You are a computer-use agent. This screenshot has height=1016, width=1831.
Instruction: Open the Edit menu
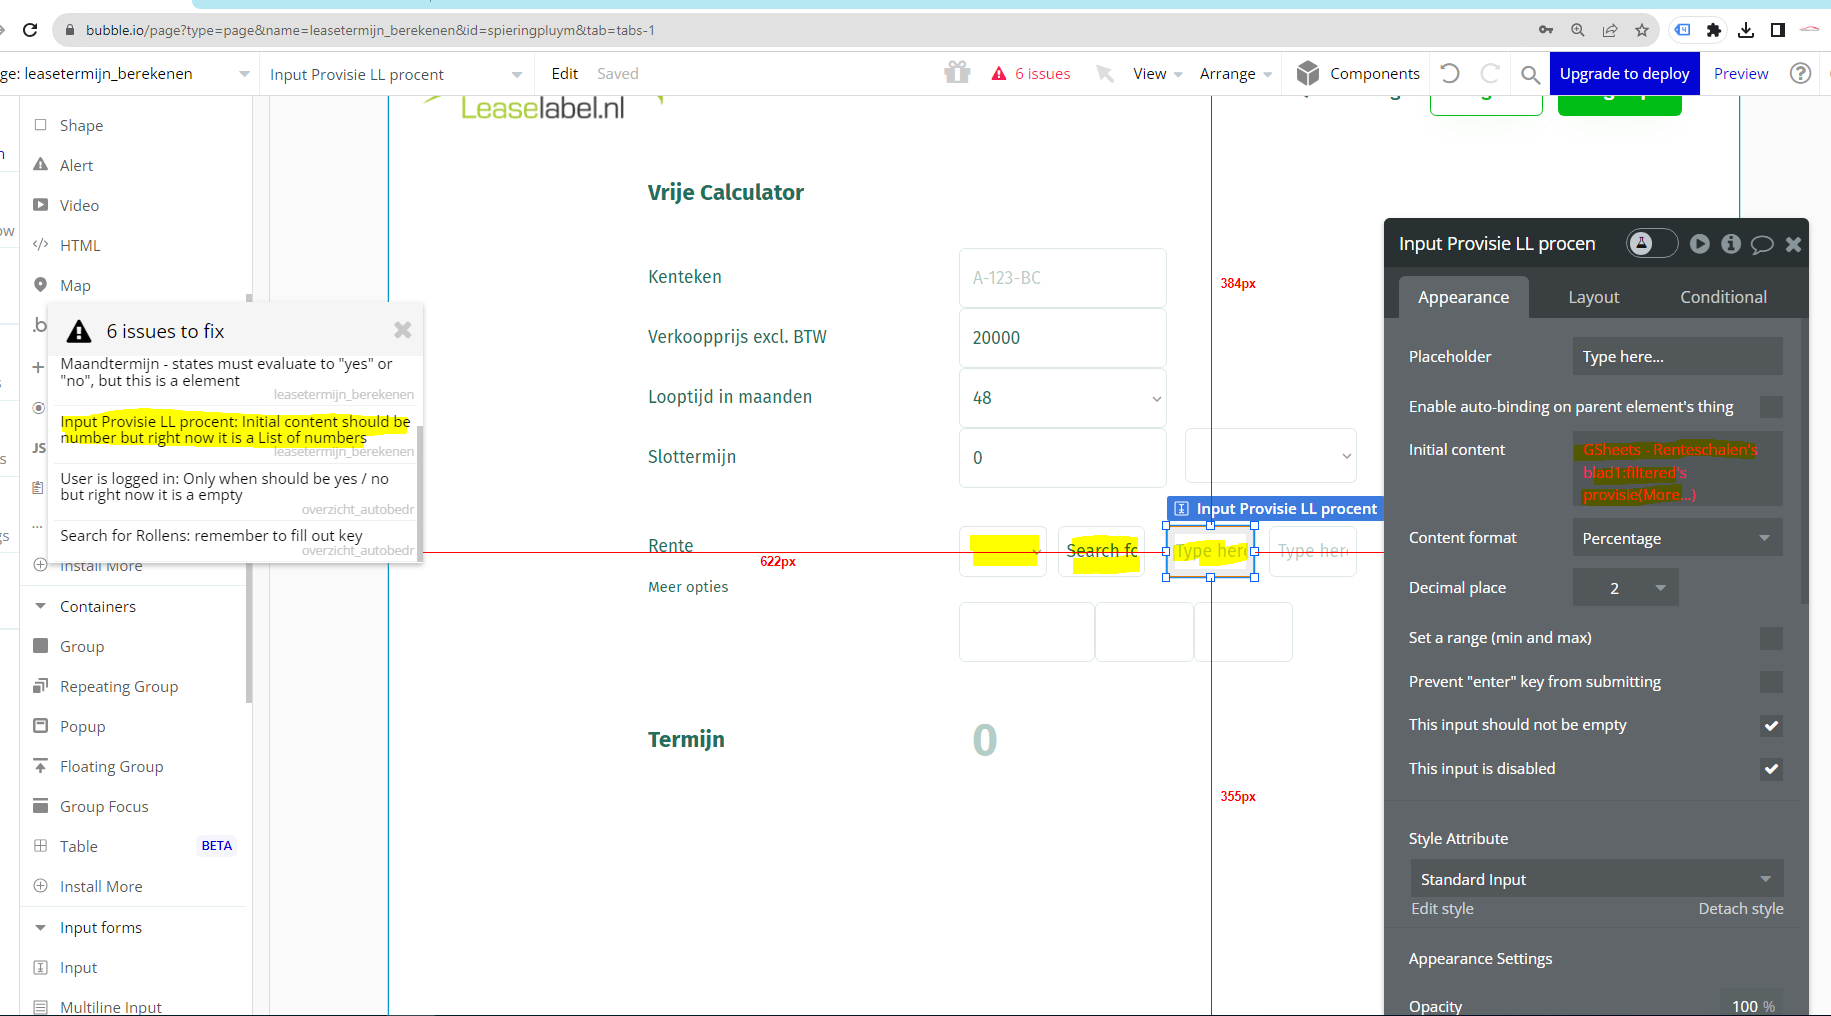(x=564, y=74)
